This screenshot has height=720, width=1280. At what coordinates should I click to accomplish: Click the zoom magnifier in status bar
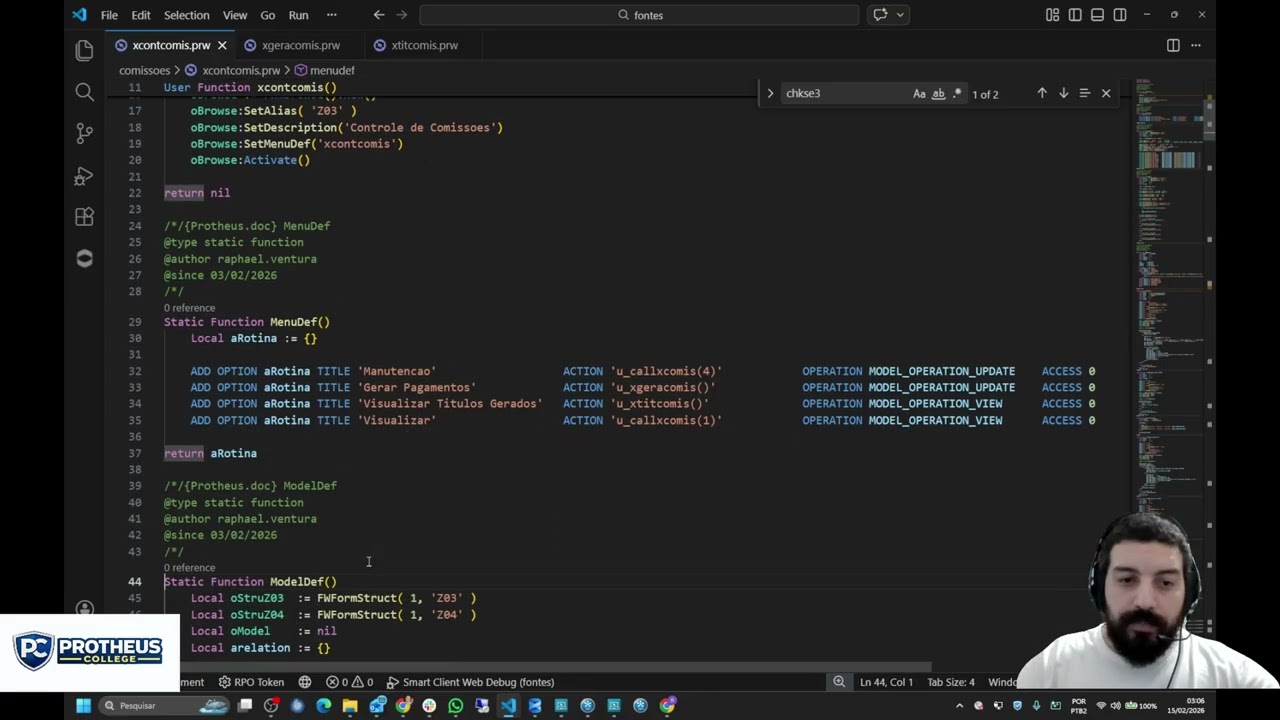839,682
